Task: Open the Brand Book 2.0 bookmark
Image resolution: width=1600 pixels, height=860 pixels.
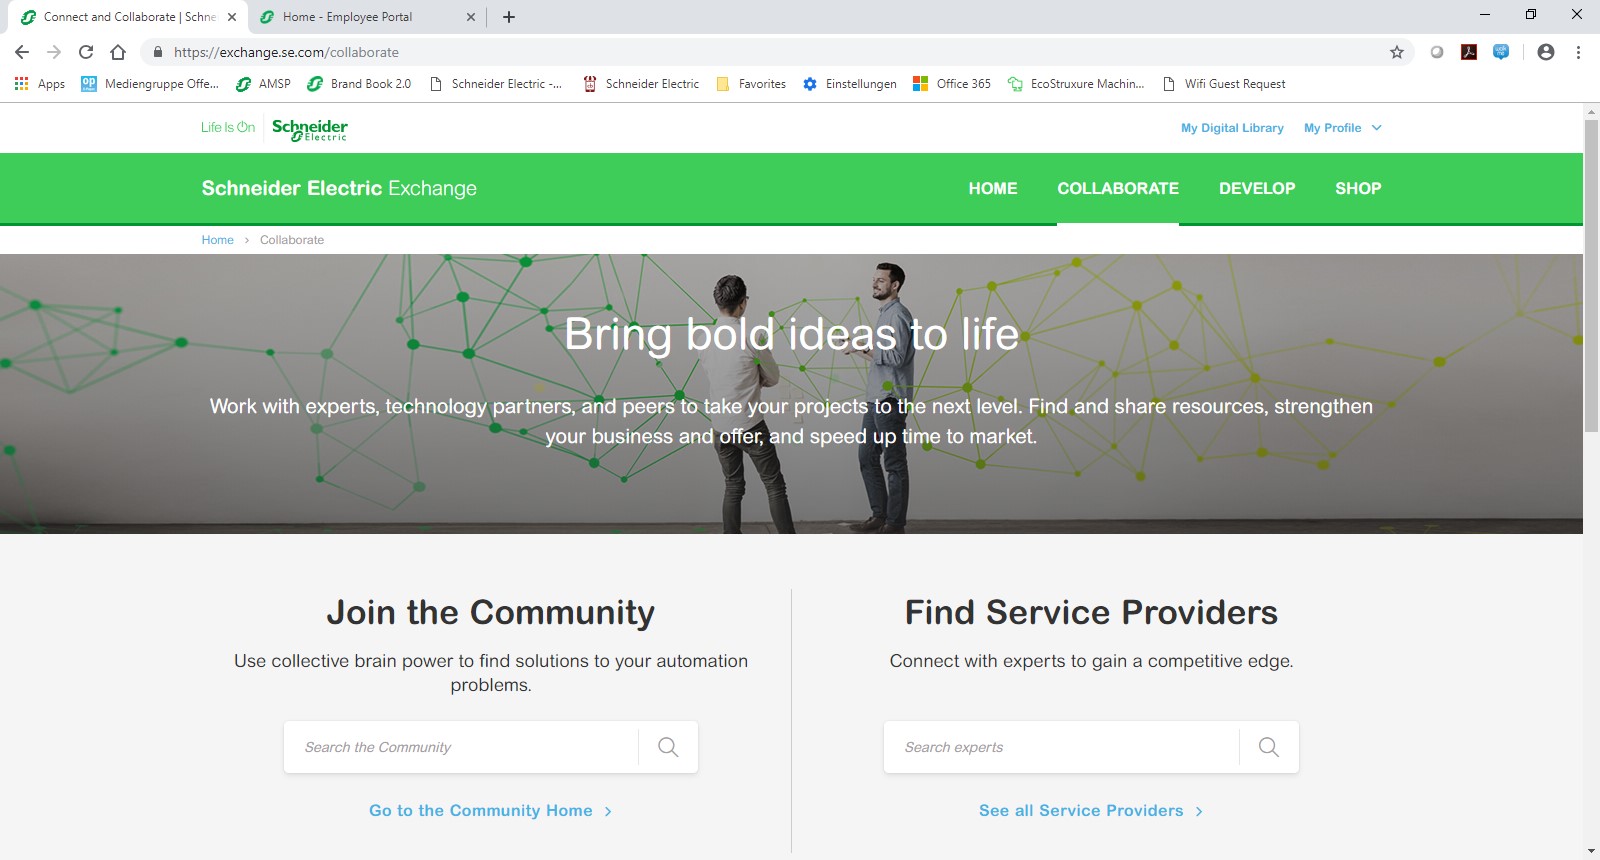Action: pyautogui.click(x=359, y=84)
